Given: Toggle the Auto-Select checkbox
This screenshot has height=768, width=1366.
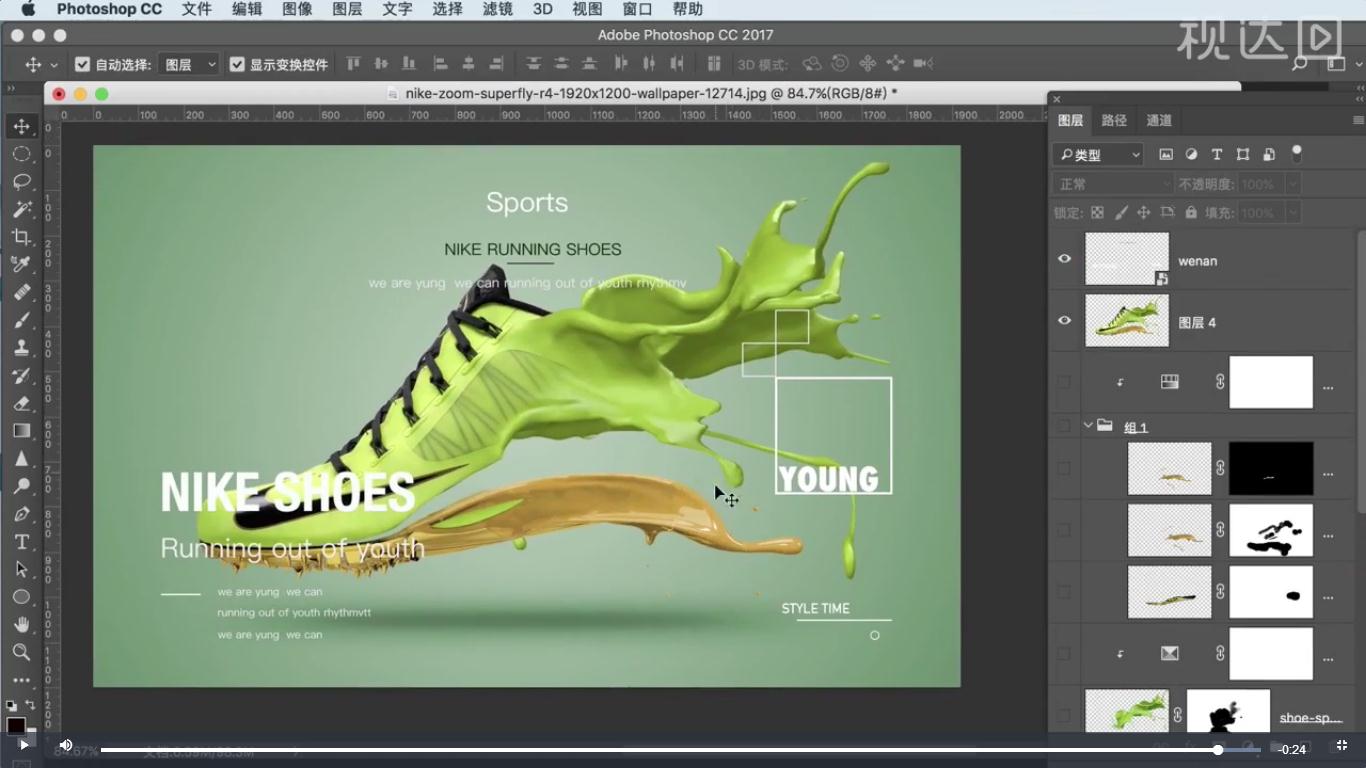Looking at the screenshot, I should click(x=83, y=64).
